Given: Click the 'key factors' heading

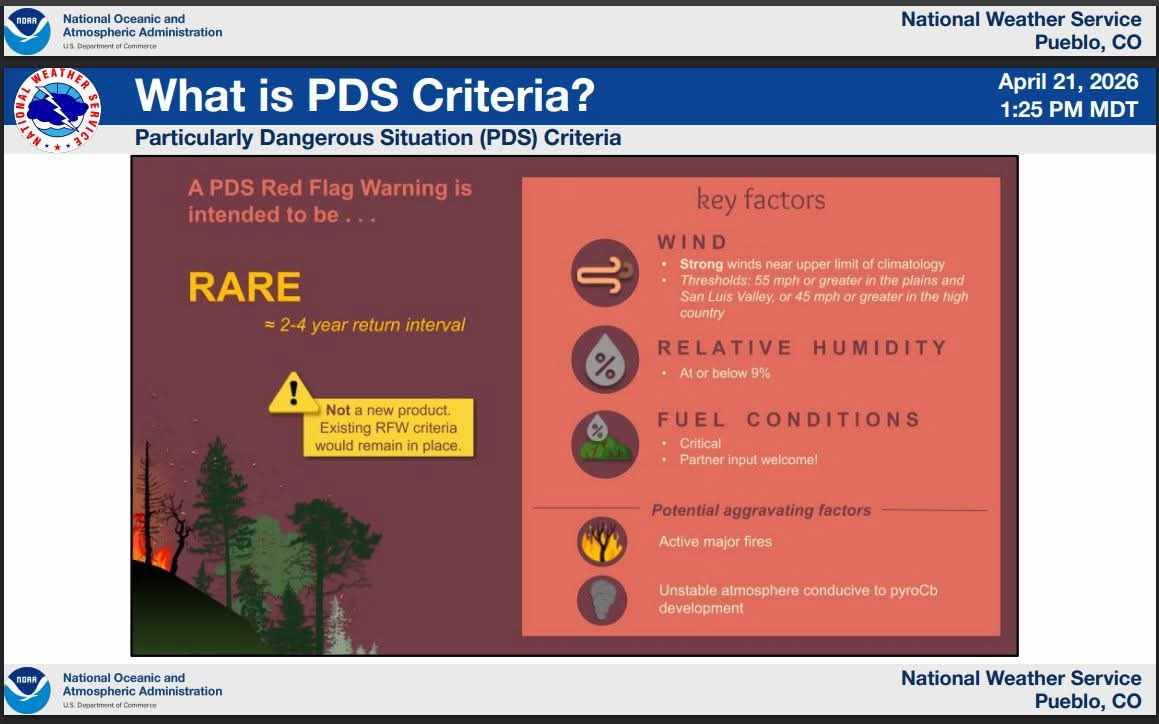Looking at the screenshot, I should [x=761, y=200].
